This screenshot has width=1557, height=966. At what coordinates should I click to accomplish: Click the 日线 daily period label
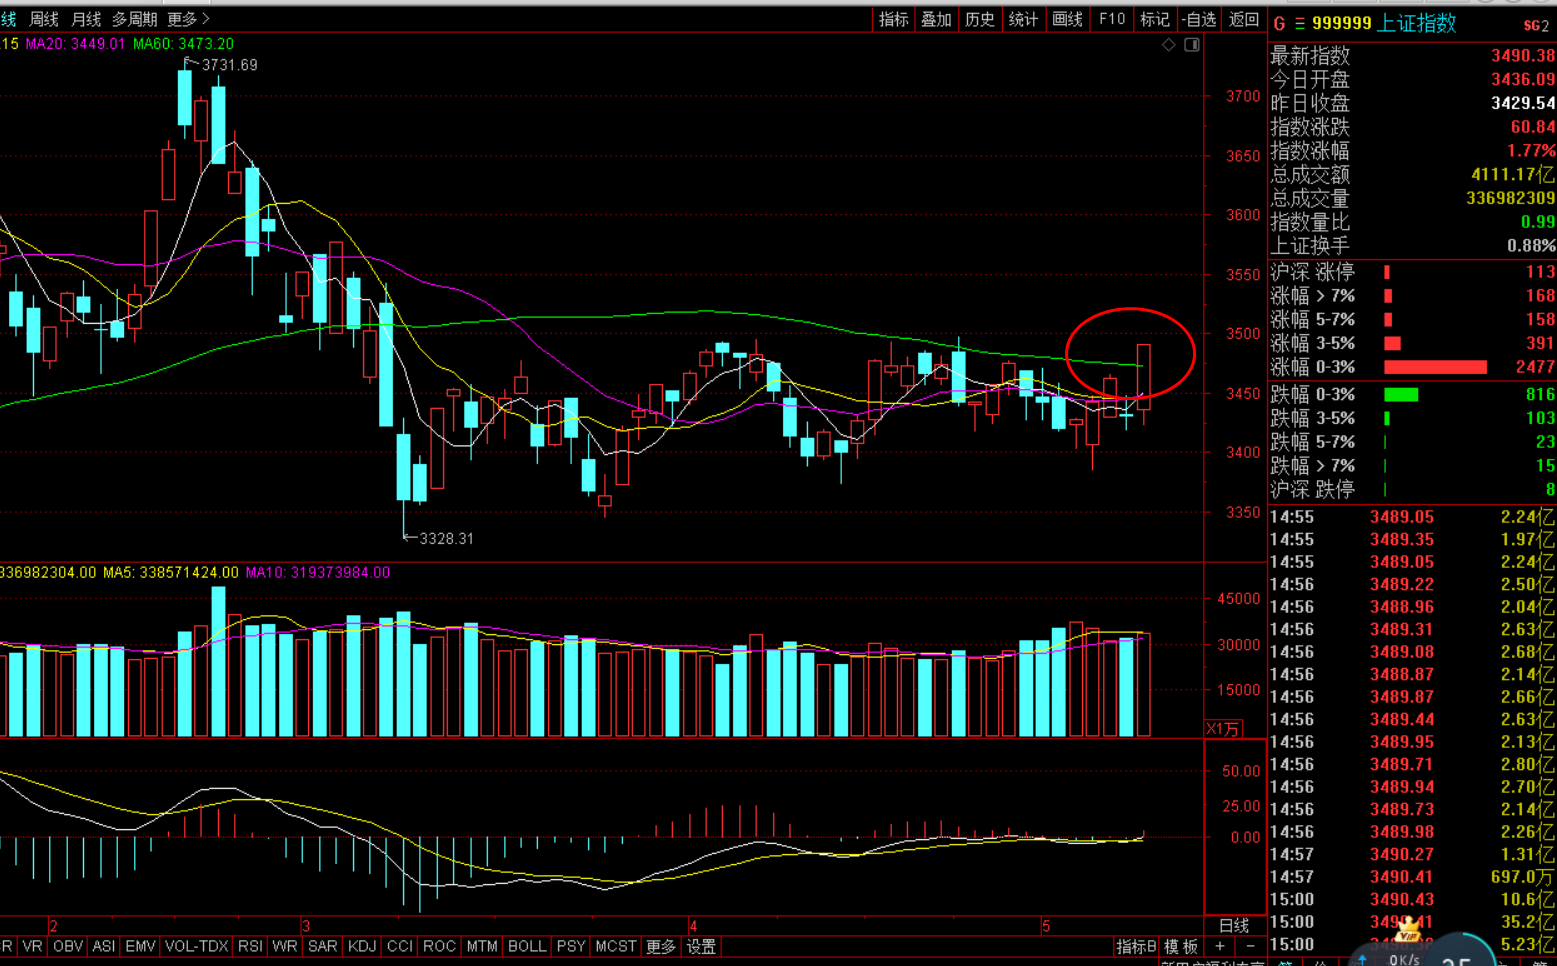pos(1234,925)
